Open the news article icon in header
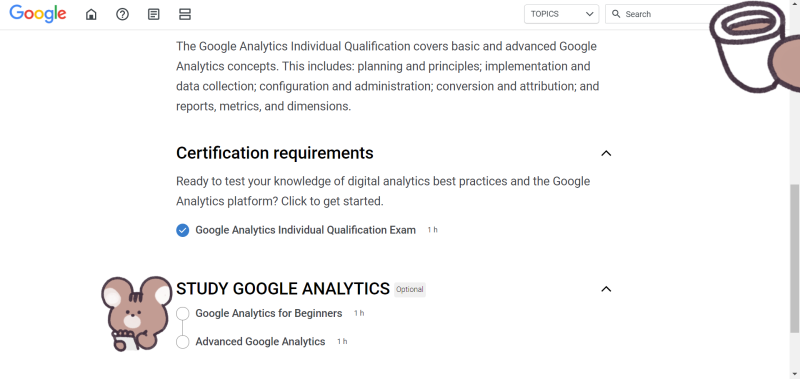This screenshot has width=800, height=379. click(153, 14)
